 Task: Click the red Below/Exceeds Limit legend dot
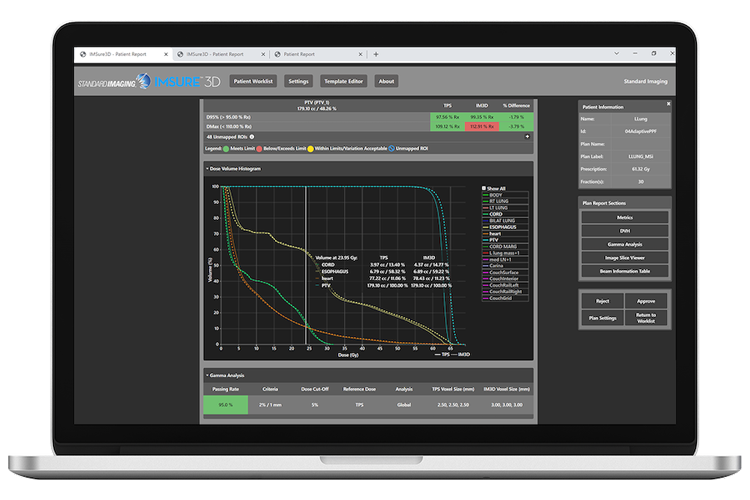tap(259, 149)
